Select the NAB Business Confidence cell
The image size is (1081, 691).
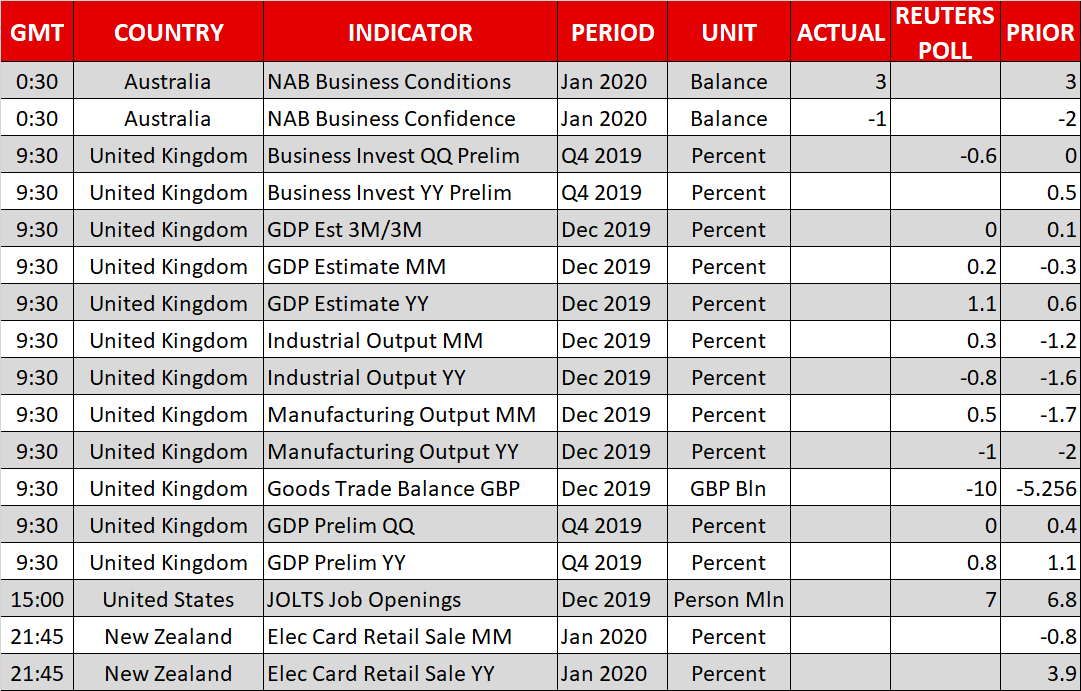pos(391,119)
